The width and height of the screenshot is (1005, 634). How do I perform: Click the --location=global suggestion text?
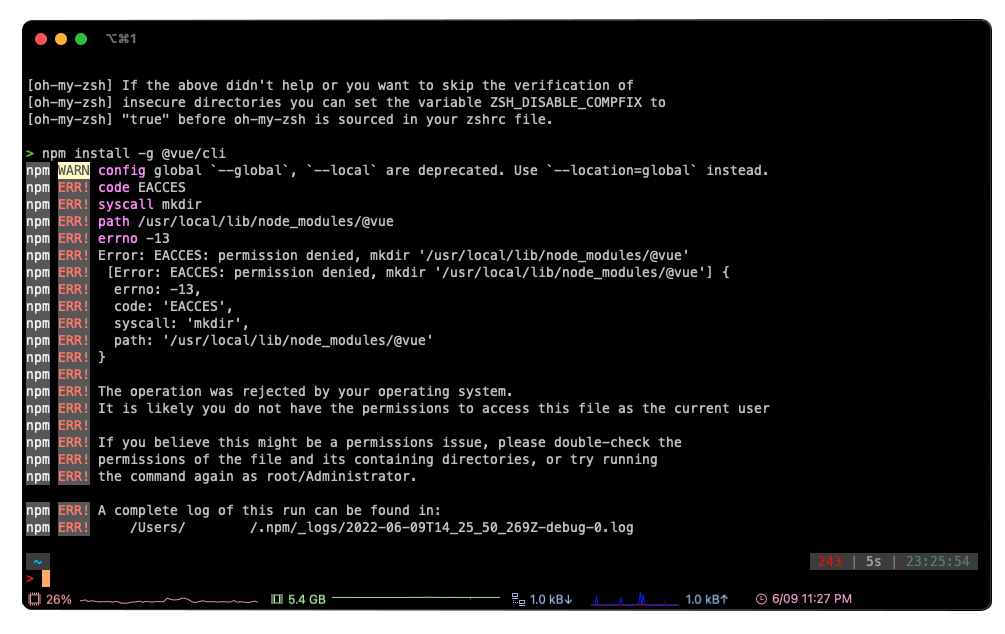tap(622, 171)
